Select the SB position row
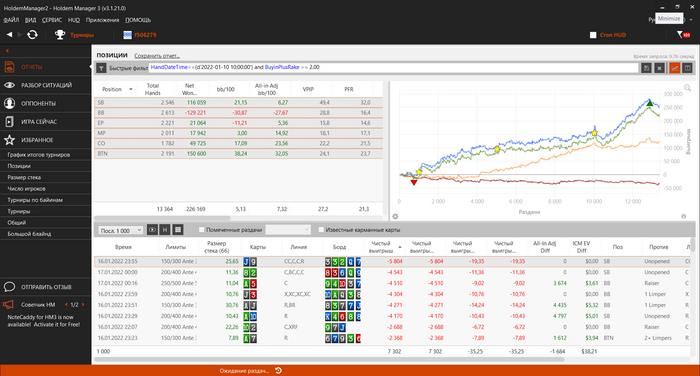Screen dimensions: 700x376 point(238,102)
